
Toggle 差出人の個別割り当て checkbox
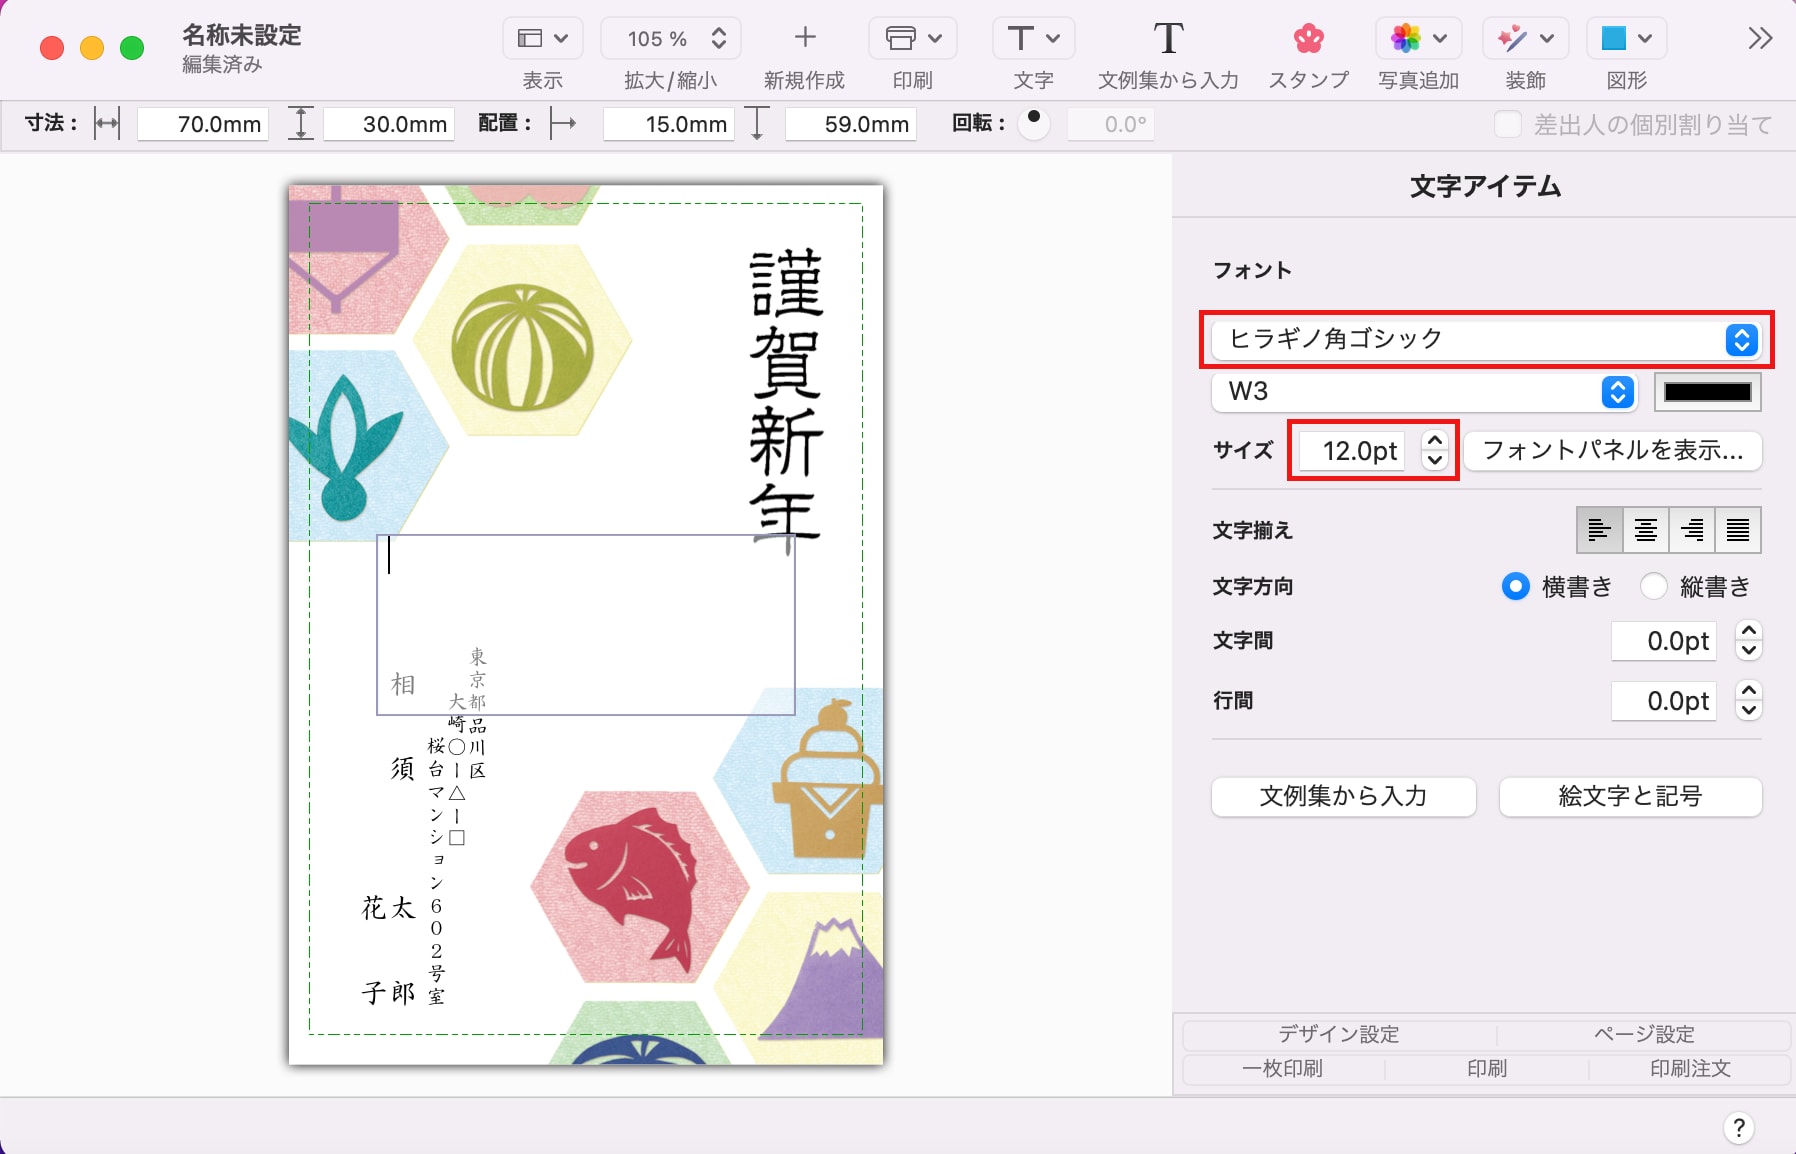pos(1507,124)
